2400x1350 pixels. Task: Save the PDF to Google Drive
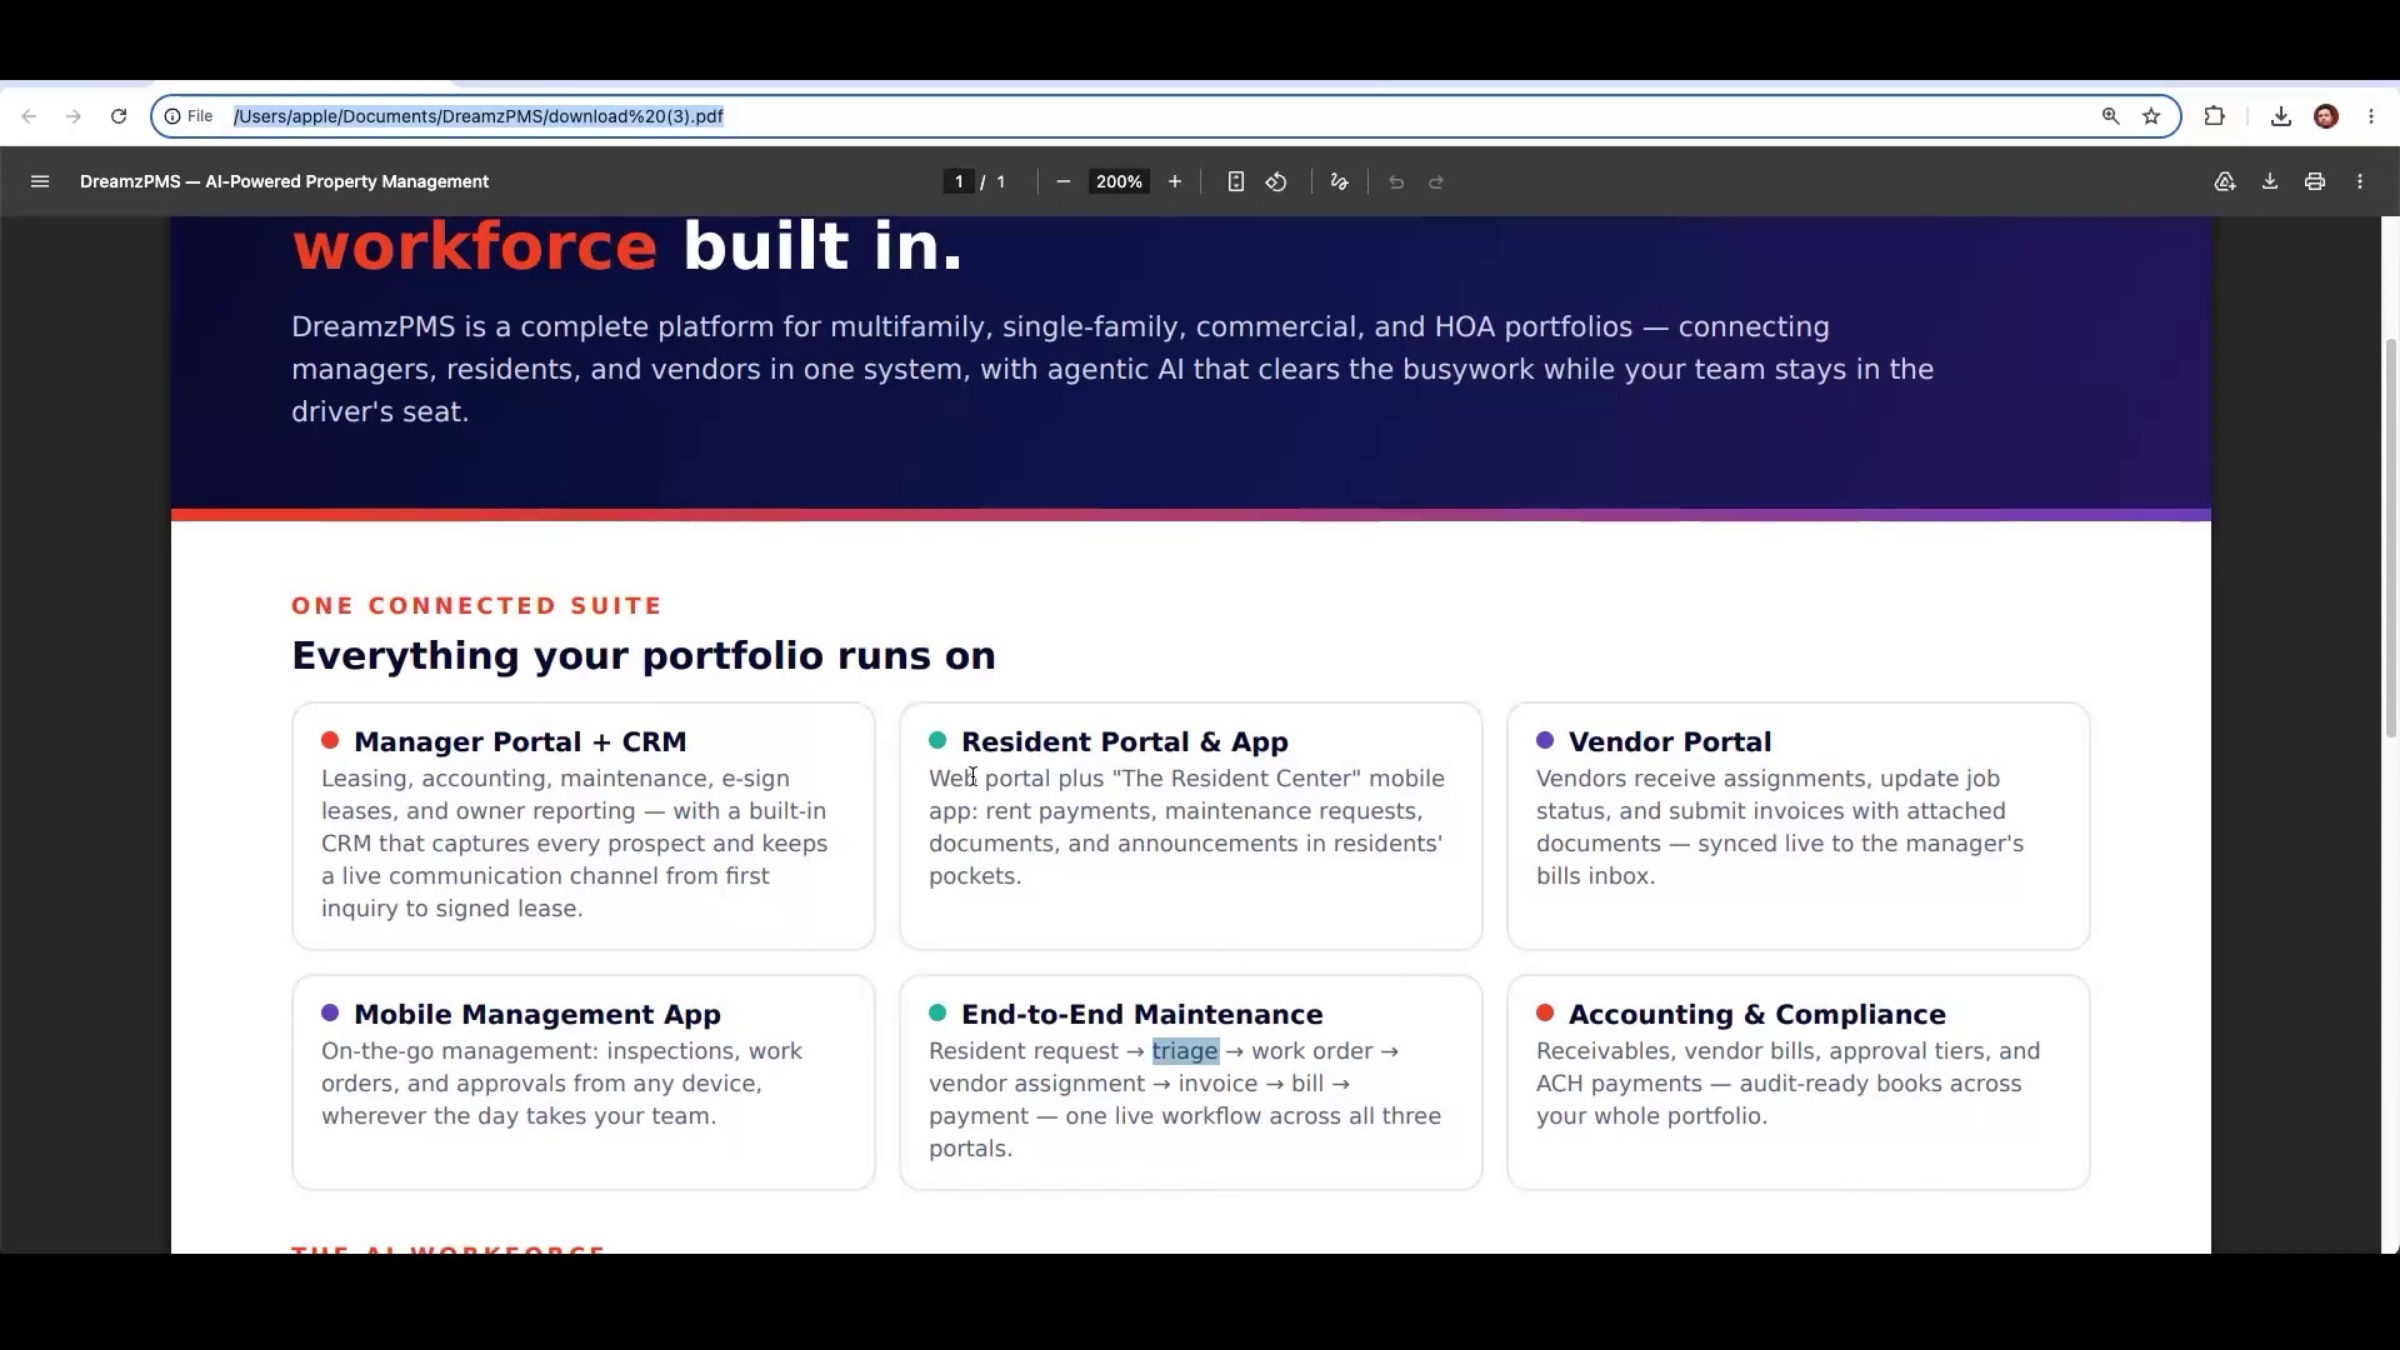tap(2225, 181)
